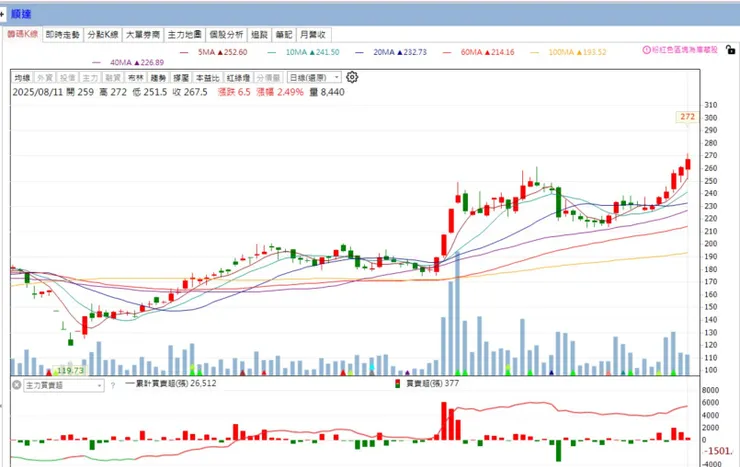
Task: Click the 量 8,440 volume value
Action: (x=327, y=92)
